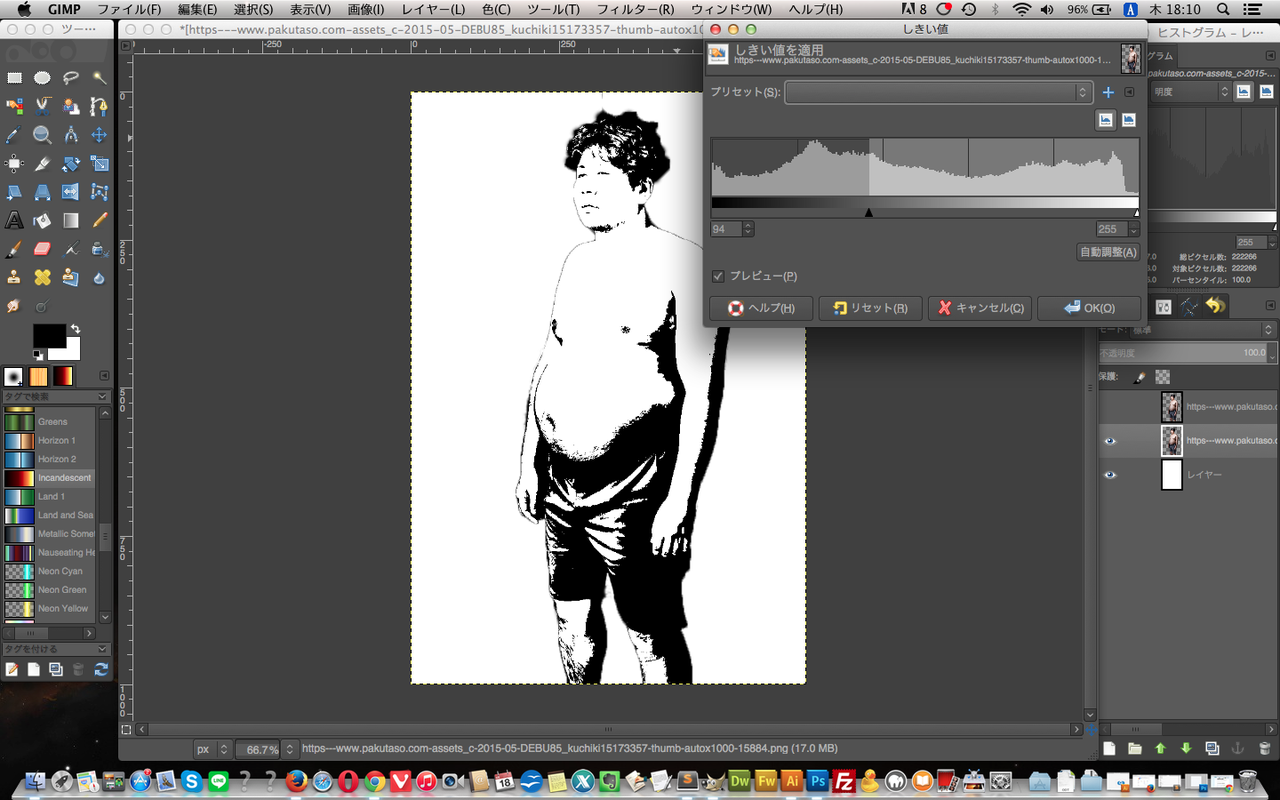
Task: Add preset with the plus icon
Action: click(x=1108, y=92)
